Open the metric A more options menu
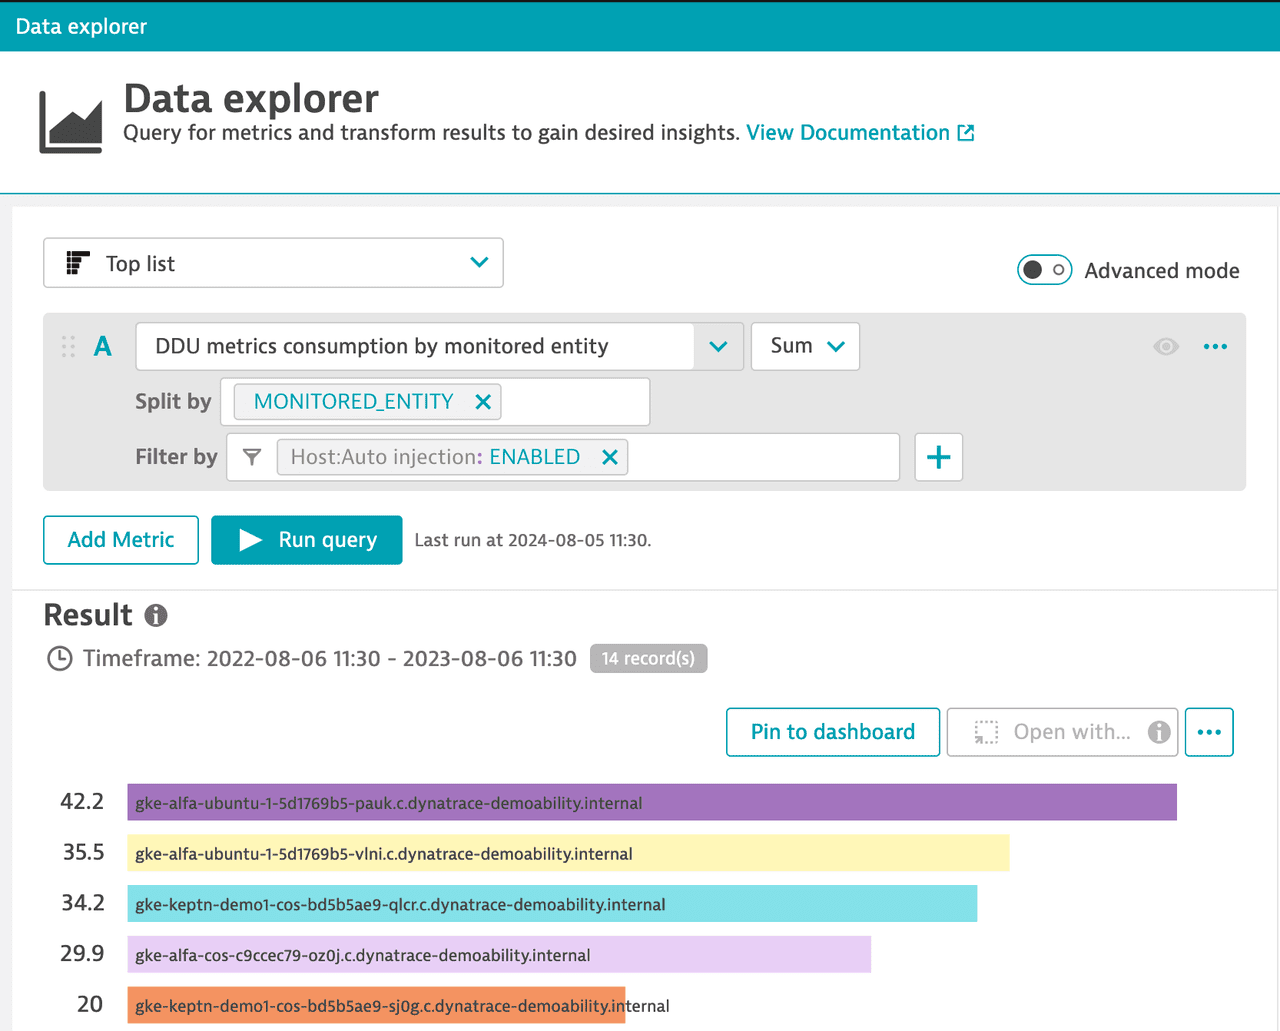This screenshot has width=1280, height=1031. click(x=1215, y=346)
